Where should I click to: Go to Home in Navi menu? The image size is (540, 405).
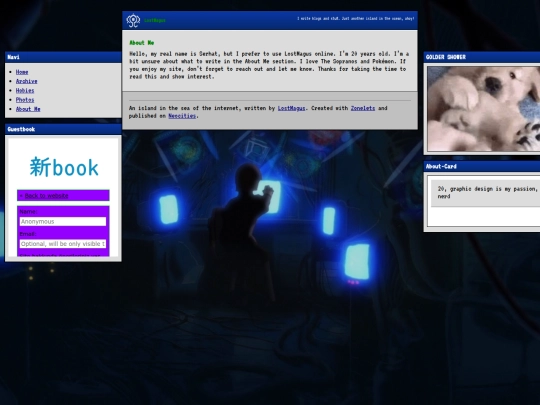(22, 72)
